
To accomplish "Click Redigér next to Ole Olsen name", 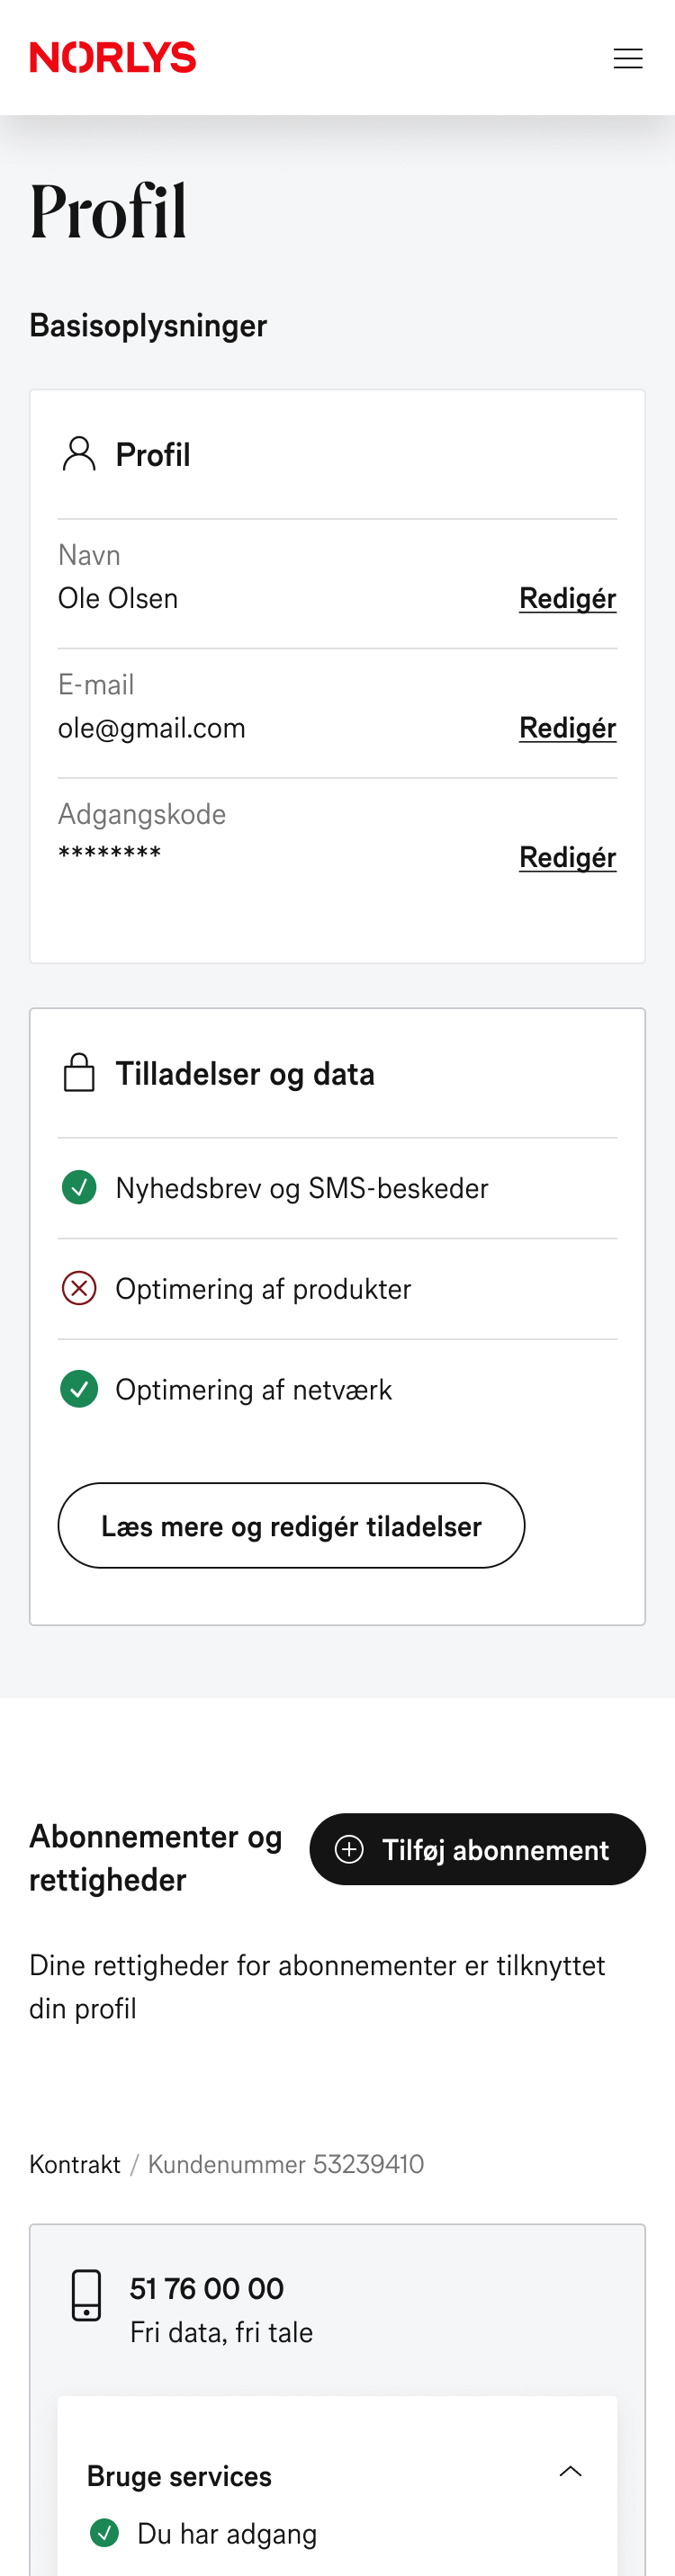I will pyautogui.click(x=568, y=598).
